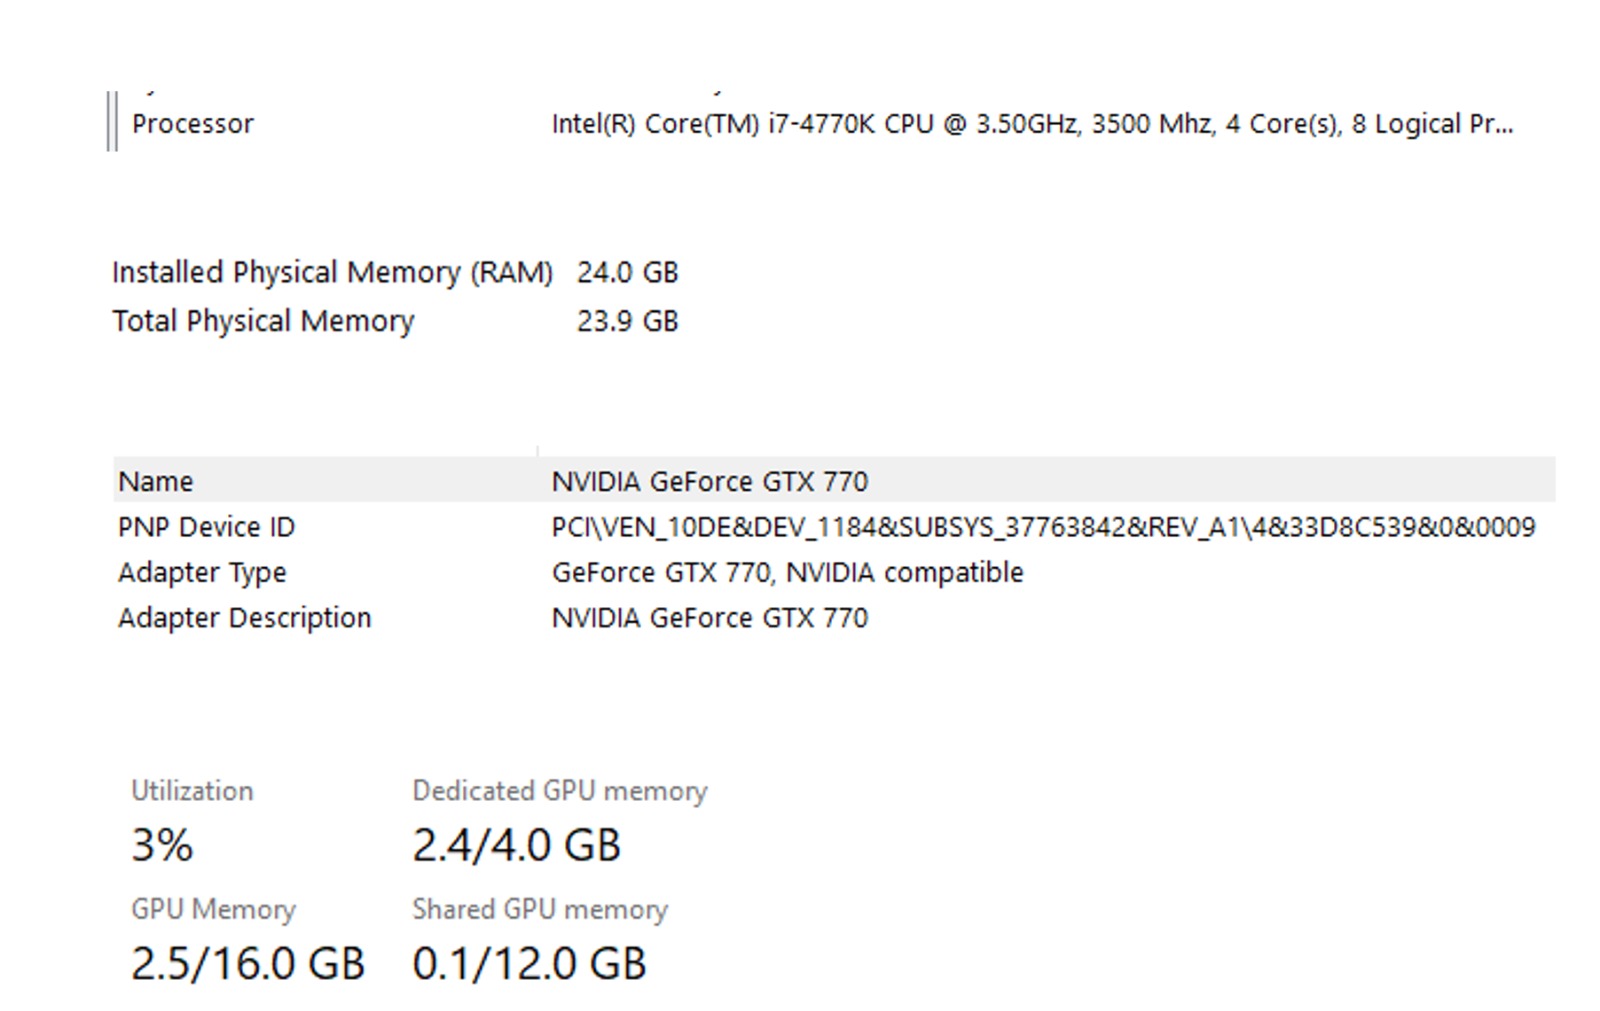Select the highlighted Name row label
This screenshot has height=1011, width=1600.
pos(155,481)
